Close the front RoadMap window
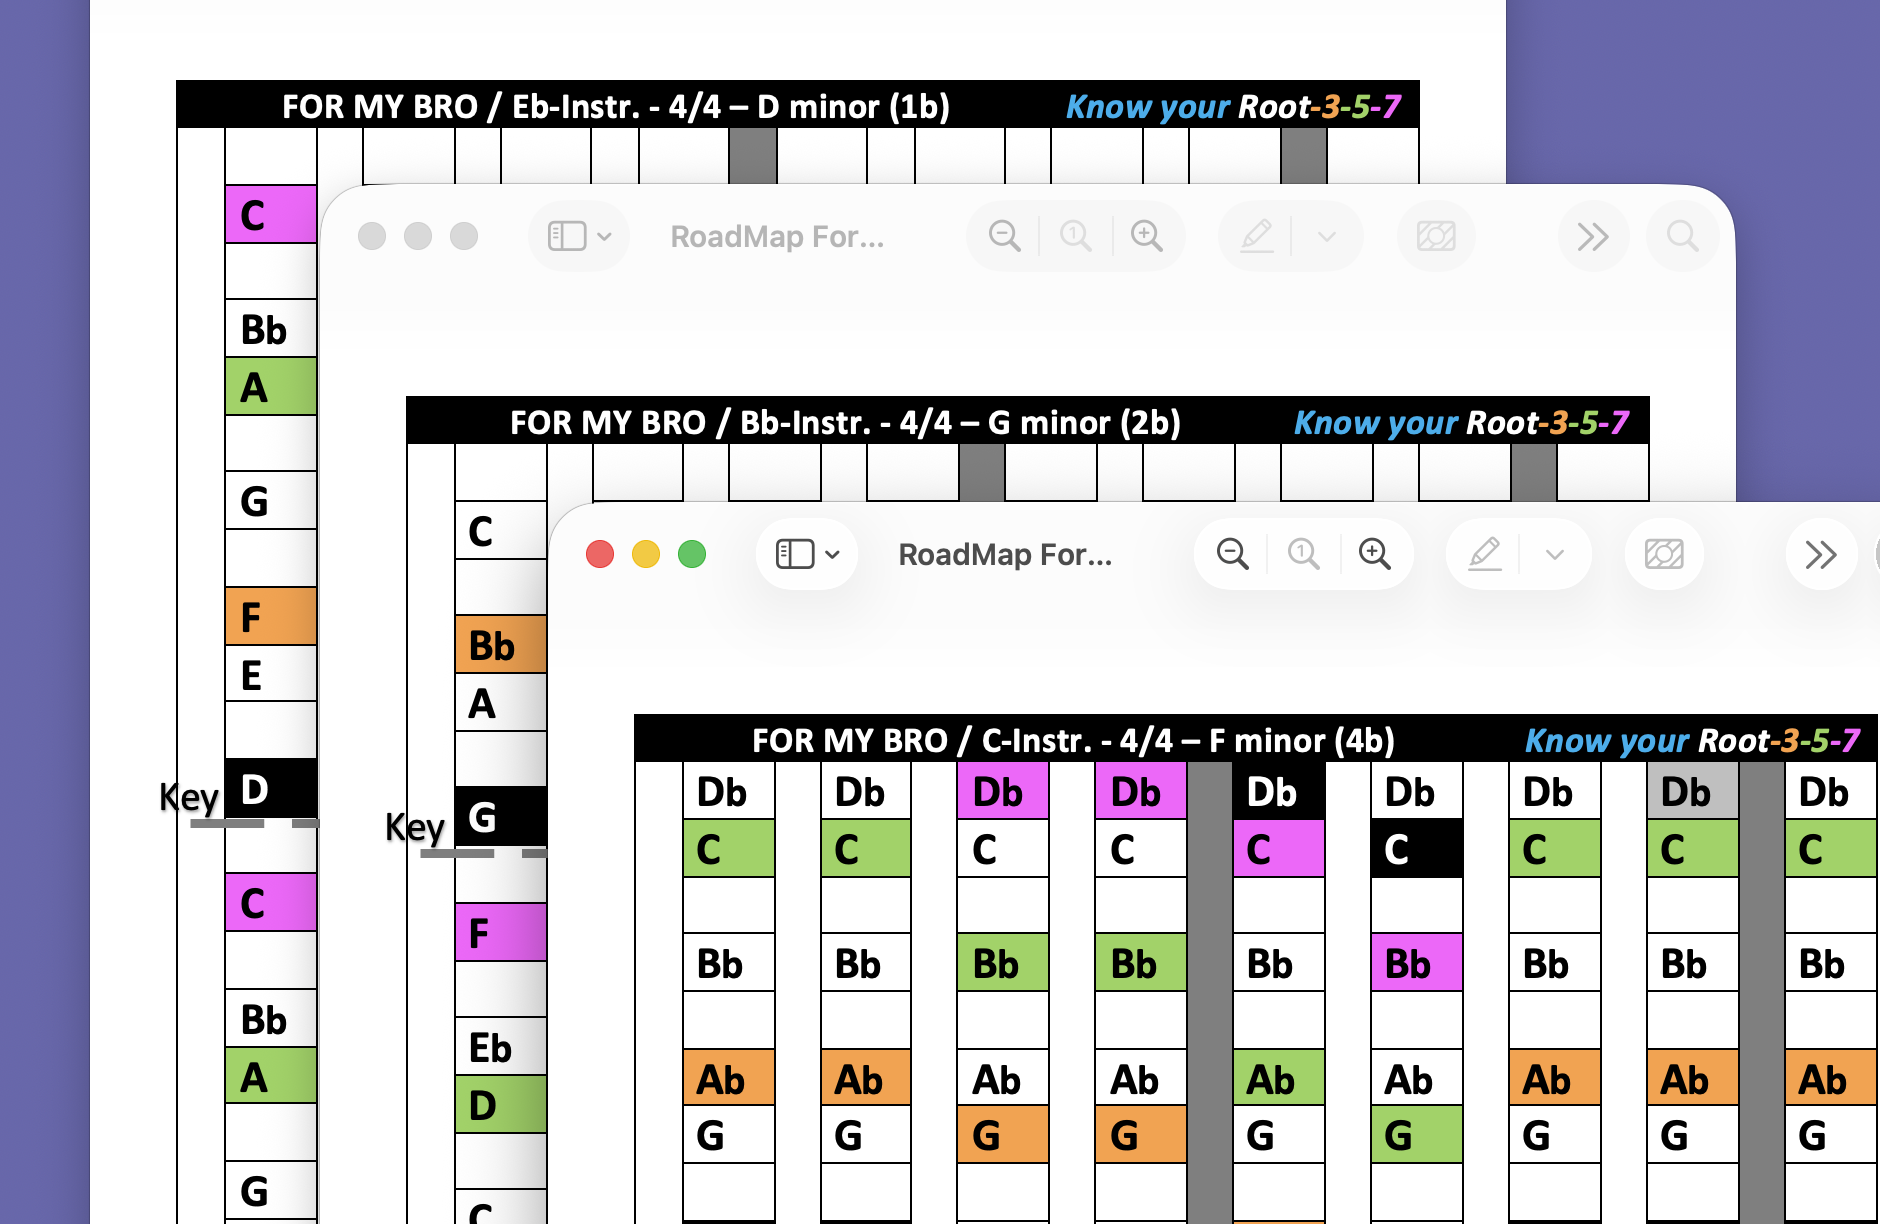1880x1224 pixels. [600, 554]
